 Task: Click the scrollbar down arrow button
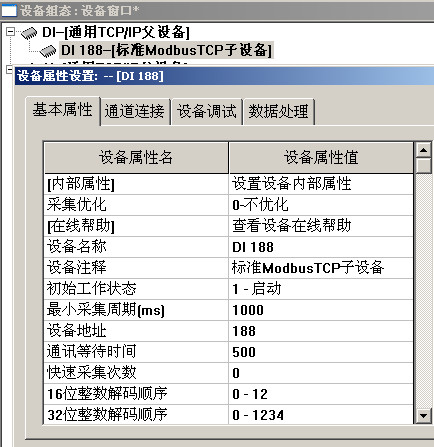424,416
